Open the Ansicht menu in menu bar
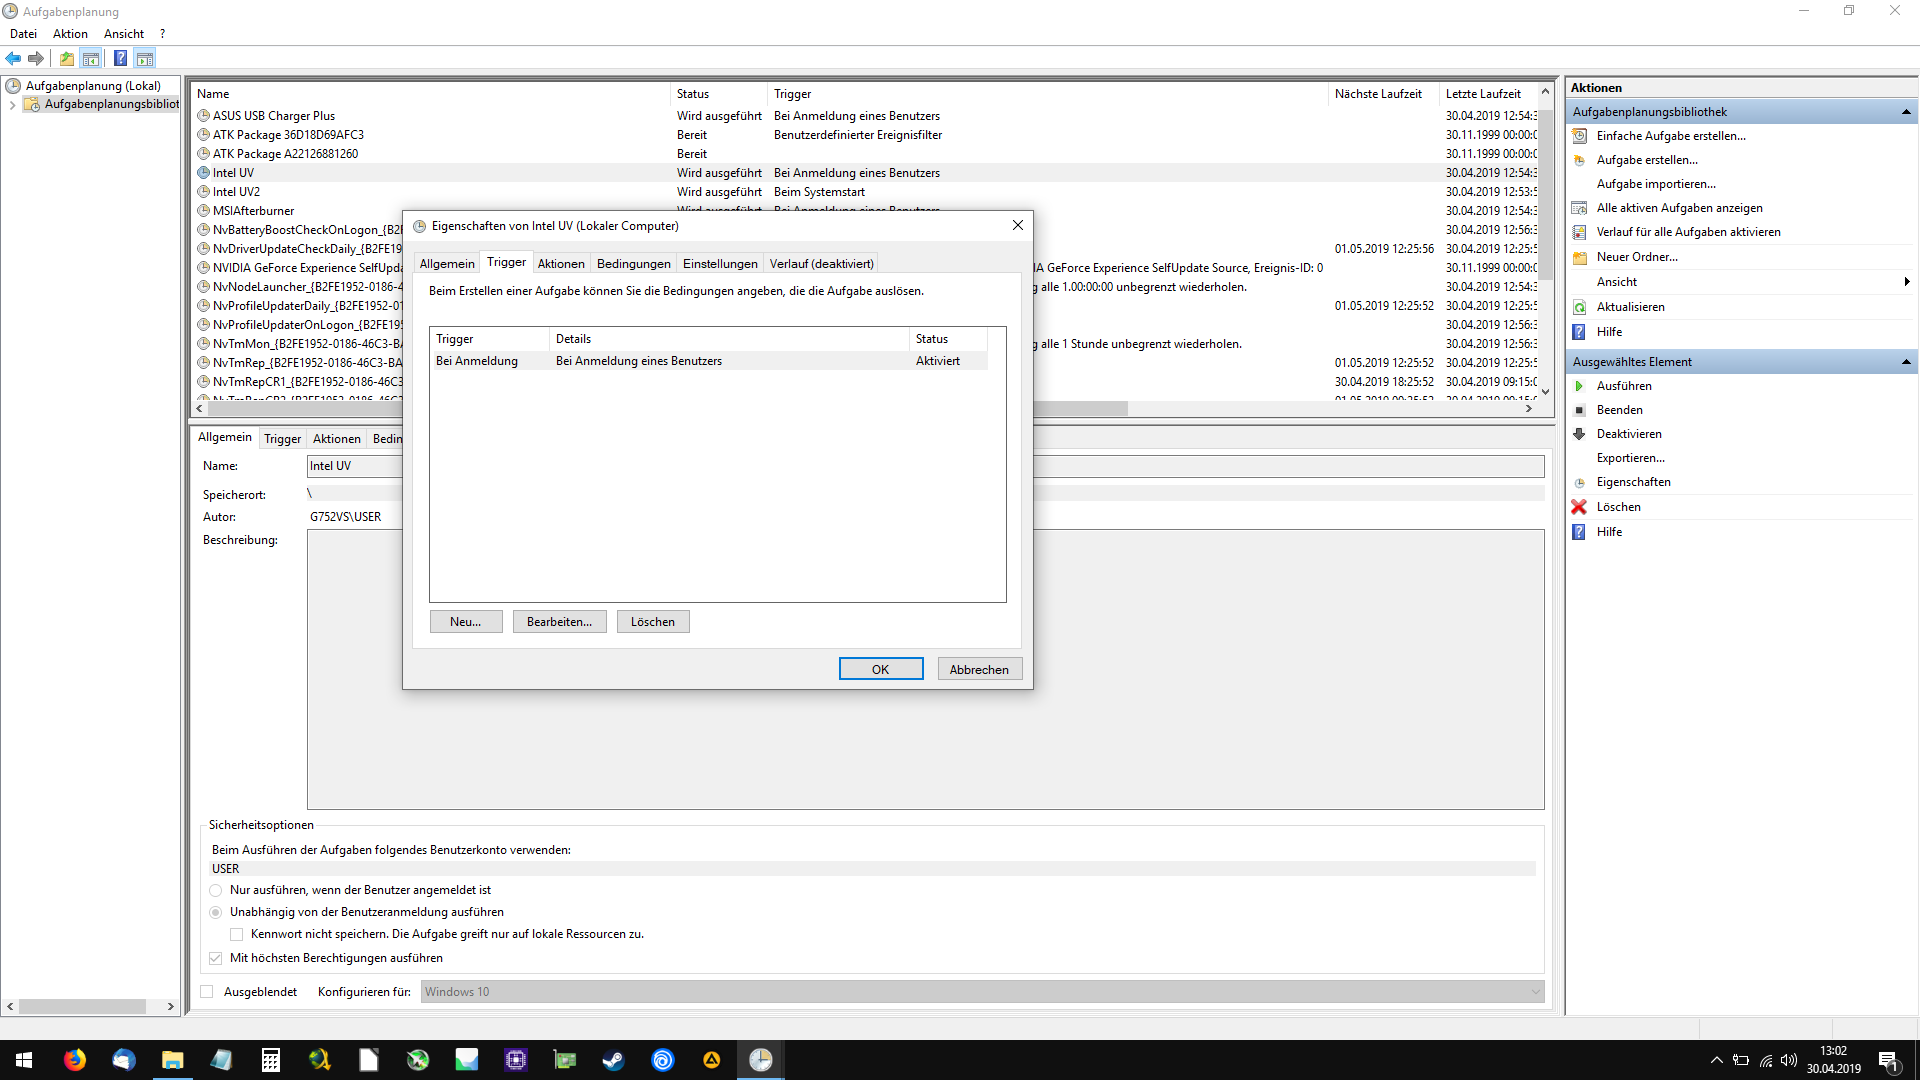The height and width of the screenshot is (1080, 1920). tap(123, 34)
